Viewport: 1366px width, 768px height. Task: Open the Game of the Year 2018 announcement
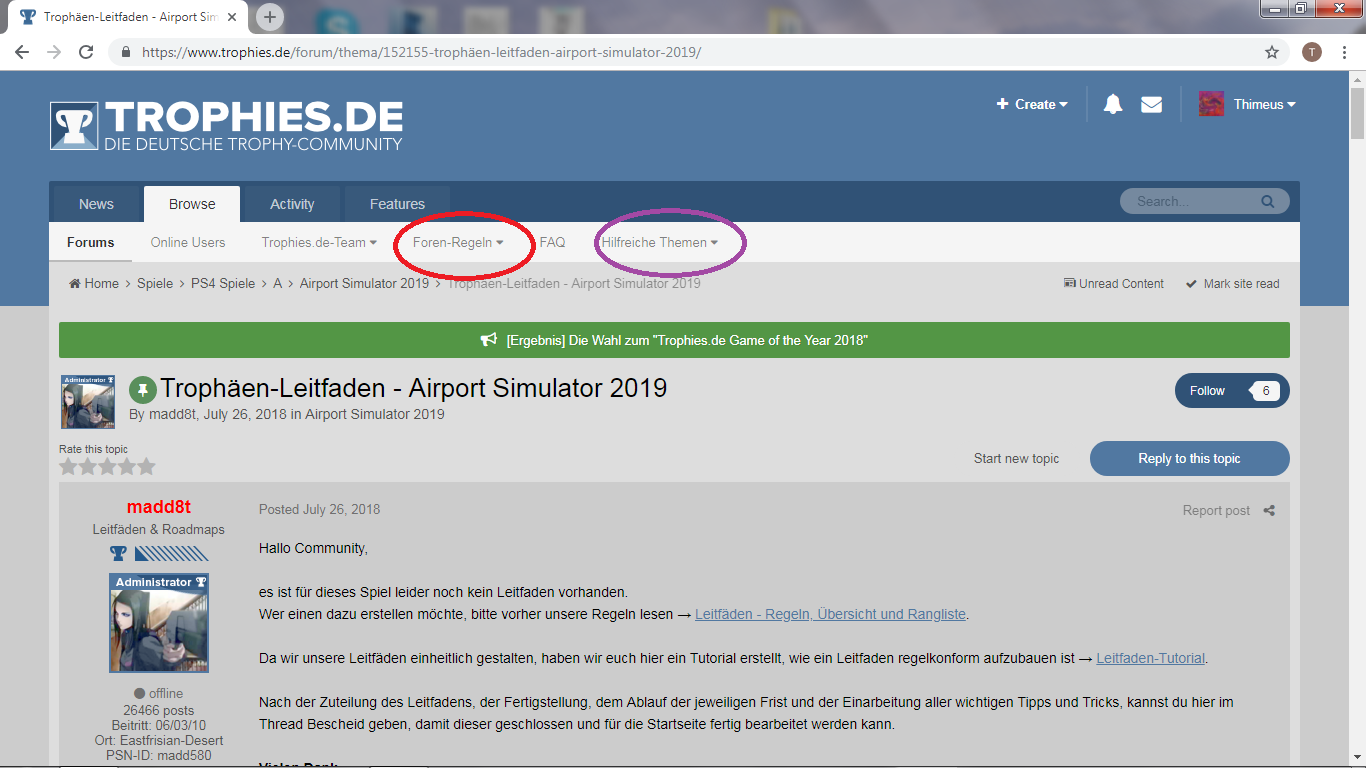point(687,340)
